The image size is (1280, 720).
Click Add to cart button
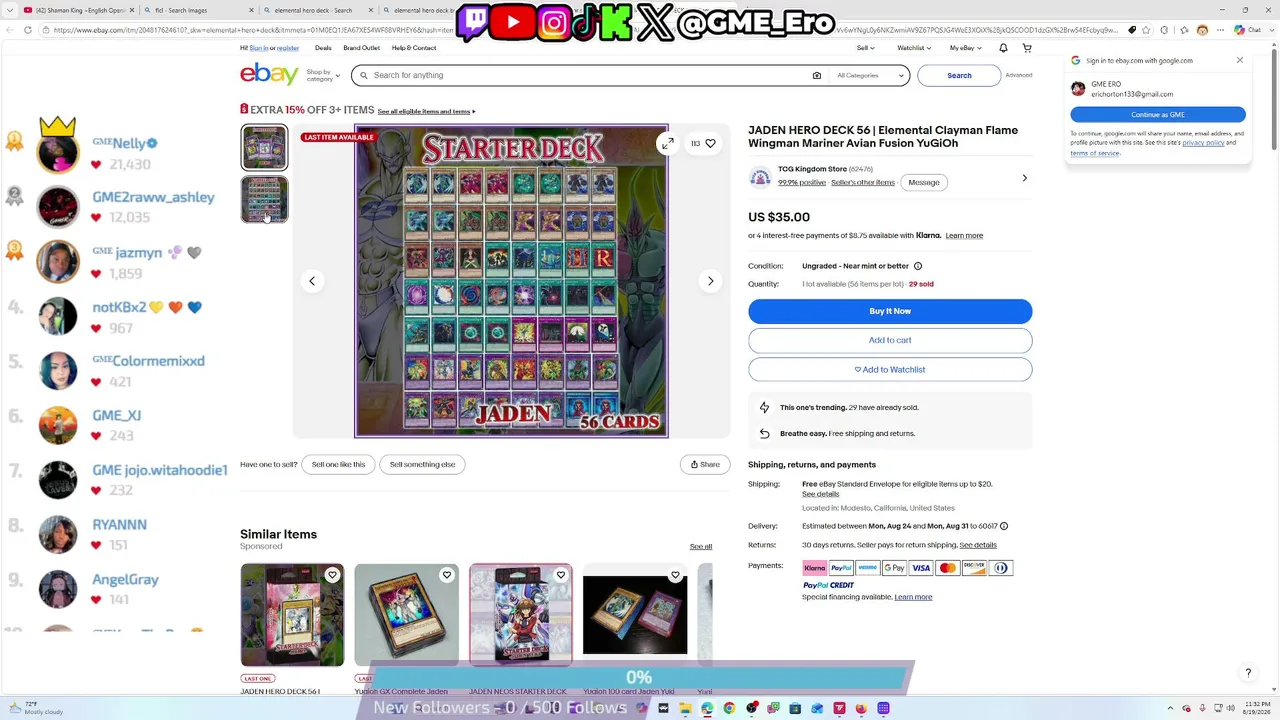click(890, 340)
